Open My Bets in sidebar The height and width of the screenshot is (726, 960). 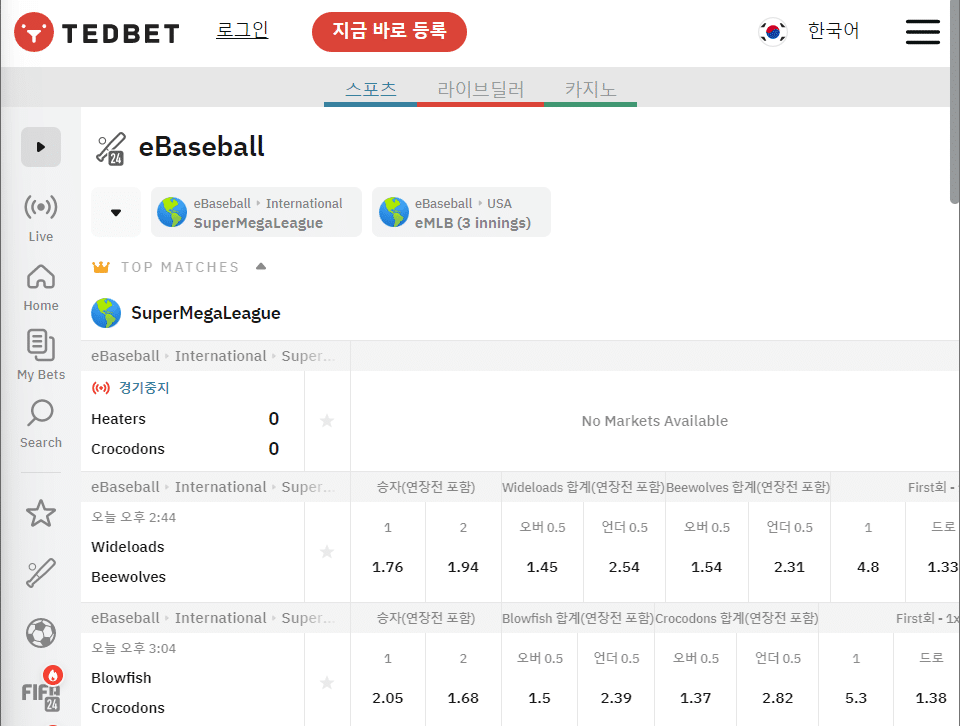[41, 355]
